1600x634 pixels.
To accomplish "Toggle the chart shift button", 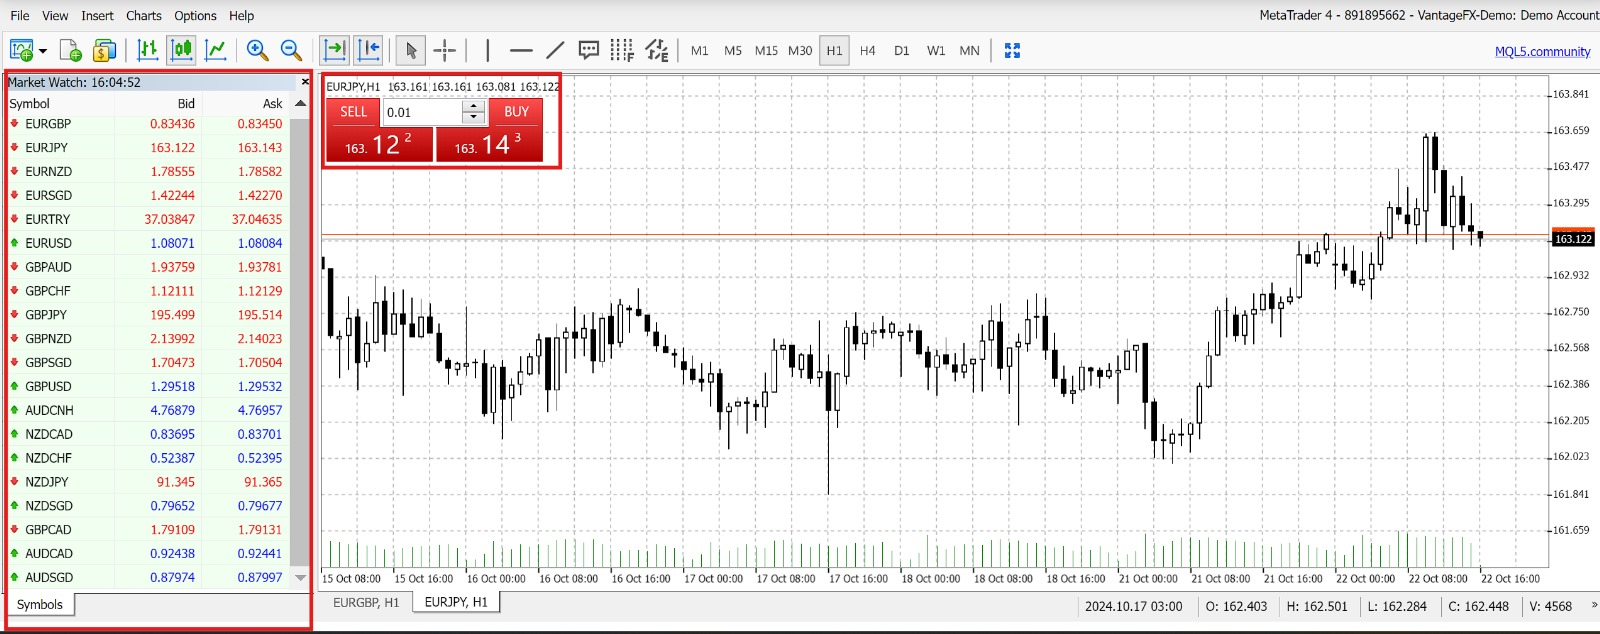I will click(368, 50).
